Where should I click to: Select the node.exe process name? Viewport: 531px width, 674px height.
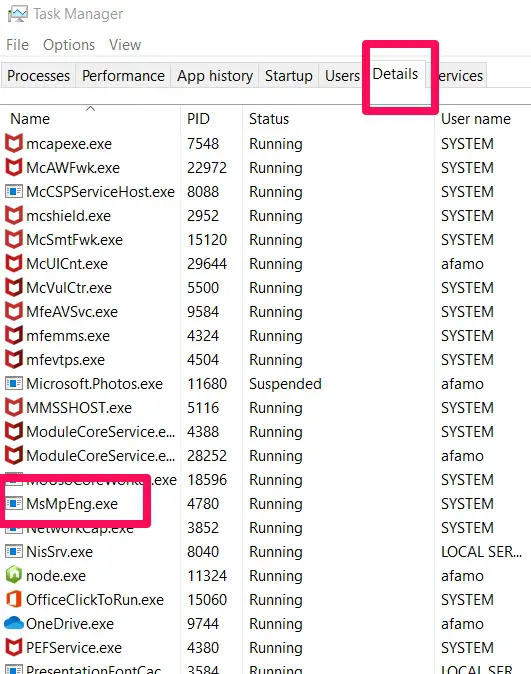tap(56, 576)
